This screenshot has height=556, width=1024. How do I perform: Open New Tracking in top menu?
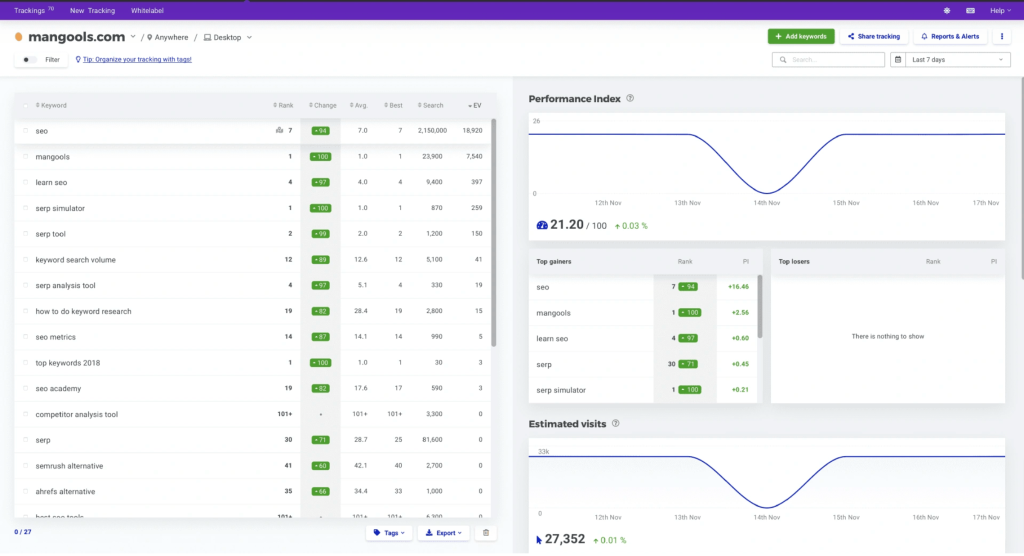[92, 10]
